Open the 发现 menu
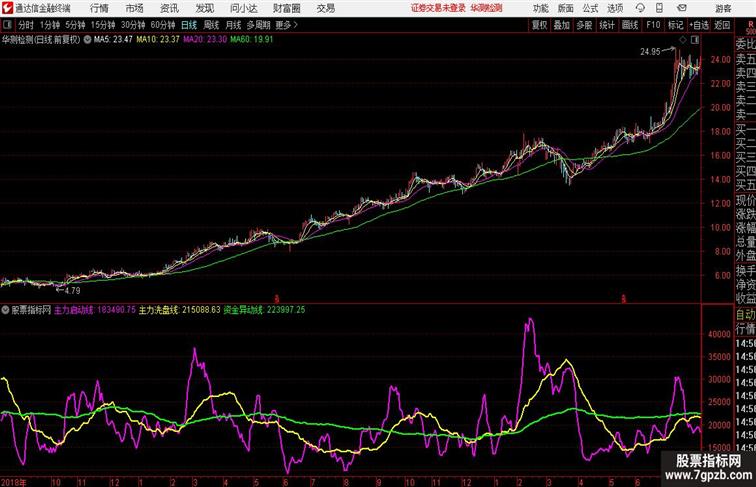This screenshot has height=487, width=756. point(204,8)
